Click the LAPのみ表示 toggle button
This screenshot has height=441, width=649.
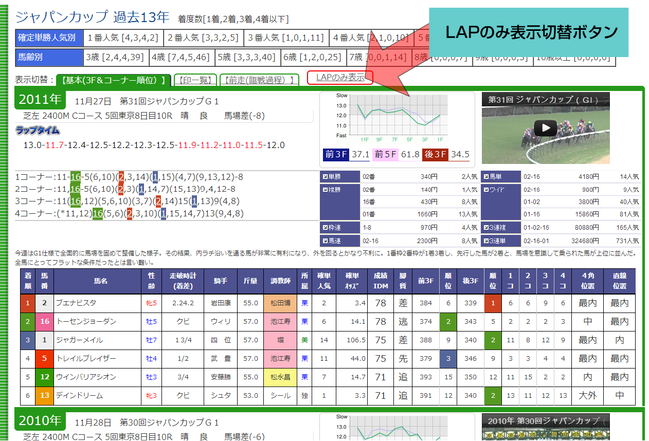(340, 77)
